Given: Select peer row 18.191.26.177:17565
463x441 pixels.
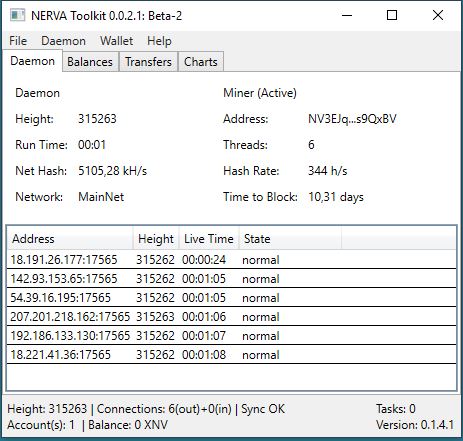Looking at the screenshot, I should [x=231, y=260].
